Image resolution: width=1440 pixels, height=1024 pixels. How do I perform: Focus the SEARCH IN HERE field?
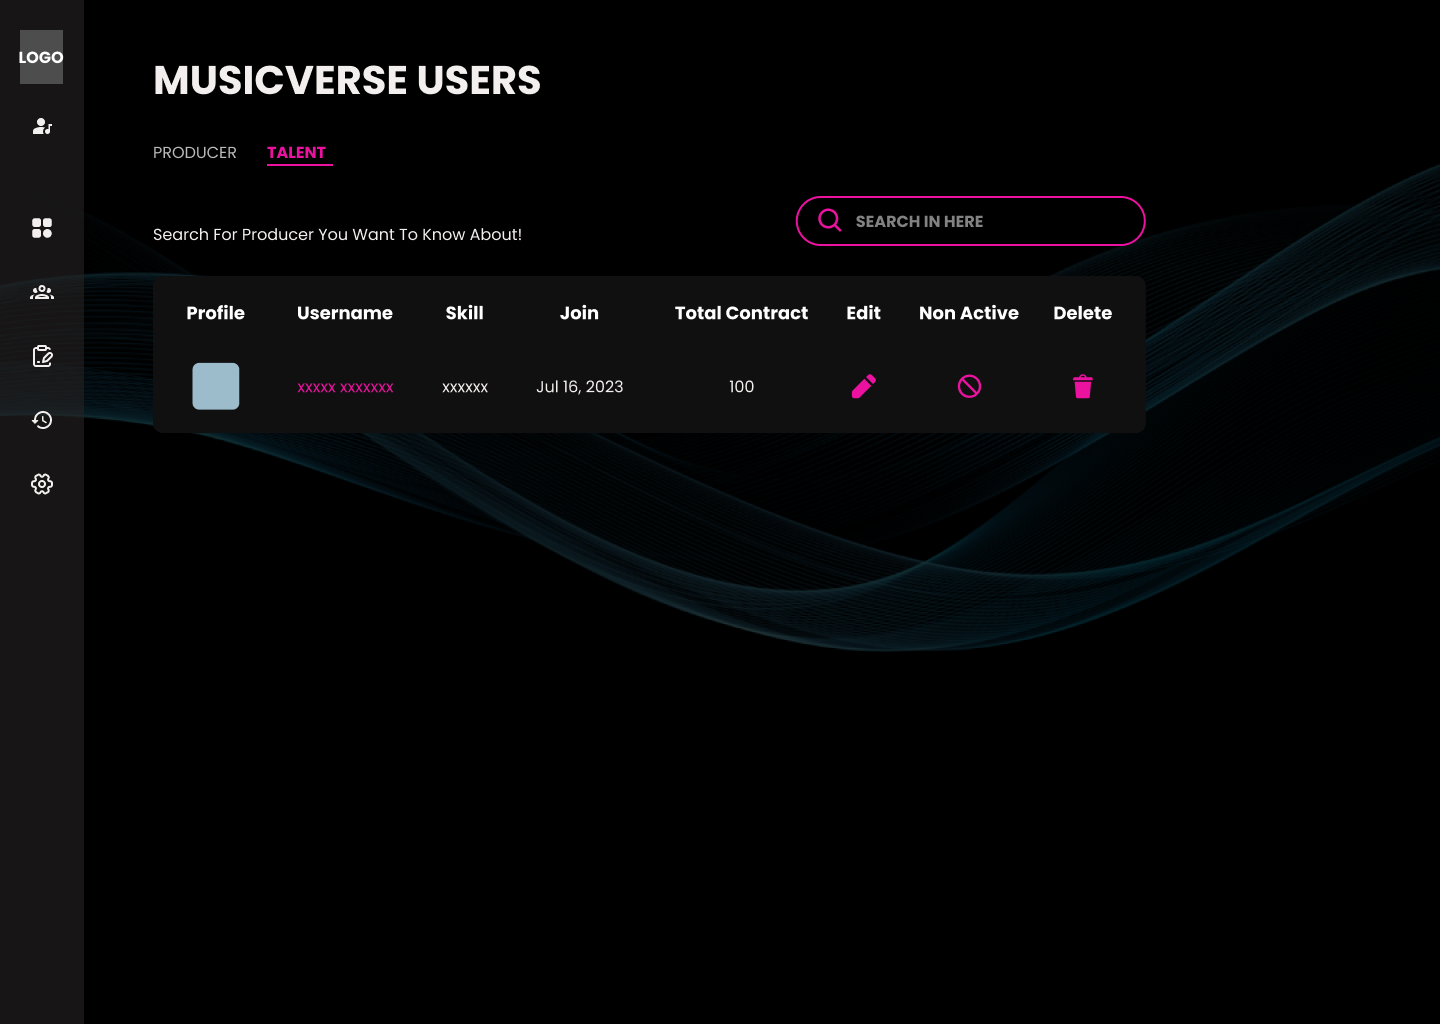click(x=970, y=221)
